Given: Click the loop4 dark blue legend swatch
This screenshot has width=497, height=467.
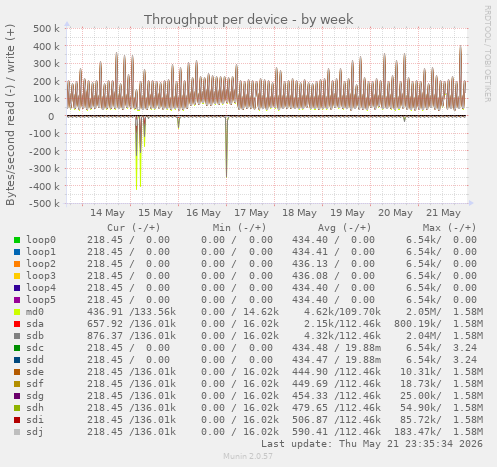Looking at the screenshot, I should [x=17, y=288].
